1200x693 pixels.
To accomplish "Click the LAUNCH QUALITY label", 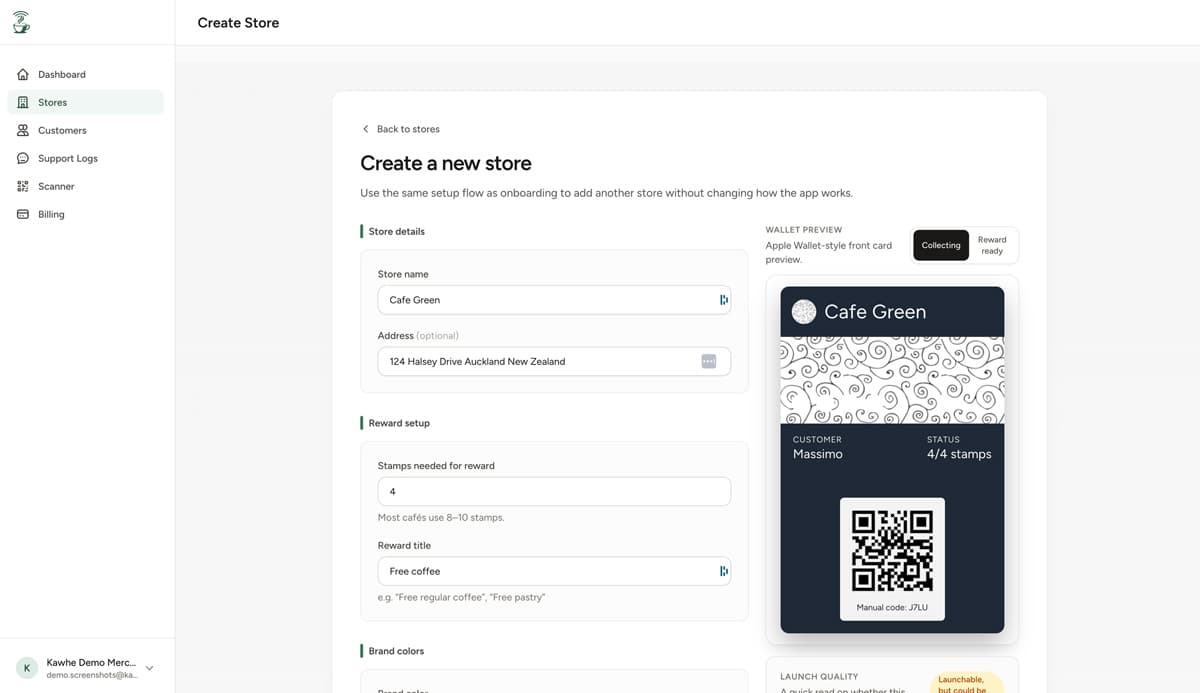I will pyautogui.click(x=819, y=677).
